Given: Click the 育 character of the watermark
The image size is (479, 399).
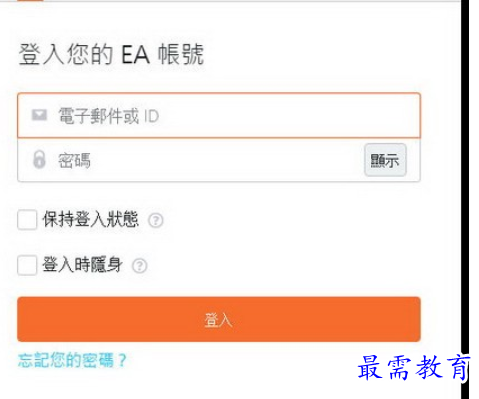Looking at the screenshot, I should (459, 367).
